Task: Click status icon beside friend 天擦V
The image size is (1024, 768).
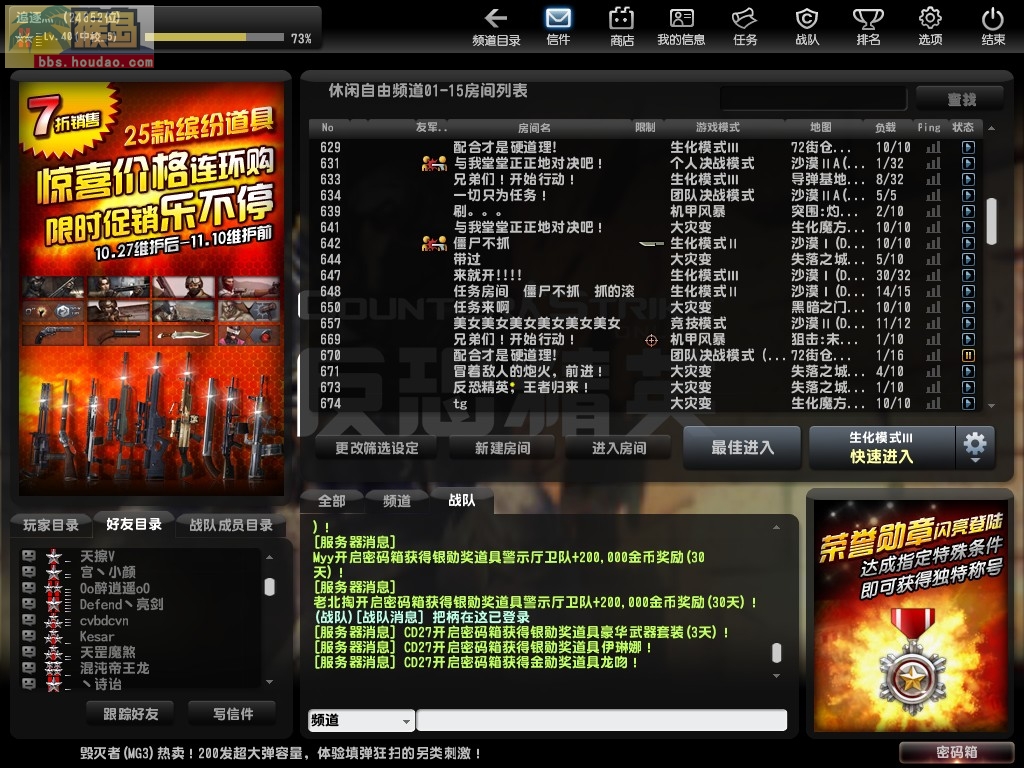Action: 28,556
